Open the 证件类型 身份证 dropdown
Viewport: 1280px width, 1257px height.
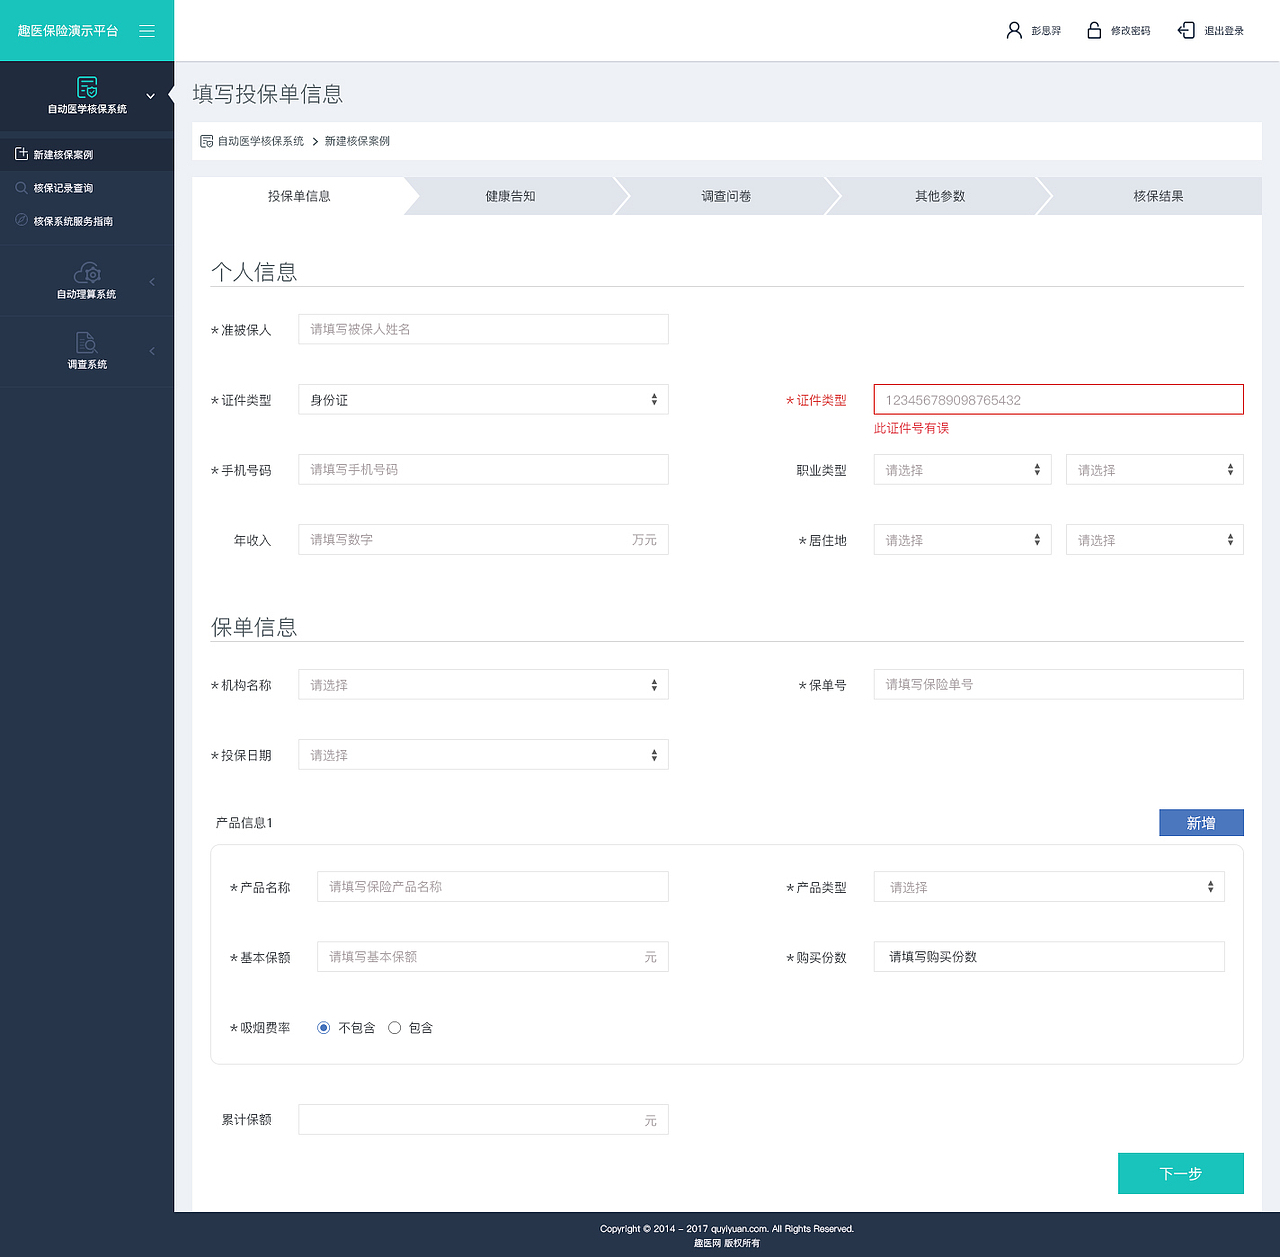[x=483, y=399]
